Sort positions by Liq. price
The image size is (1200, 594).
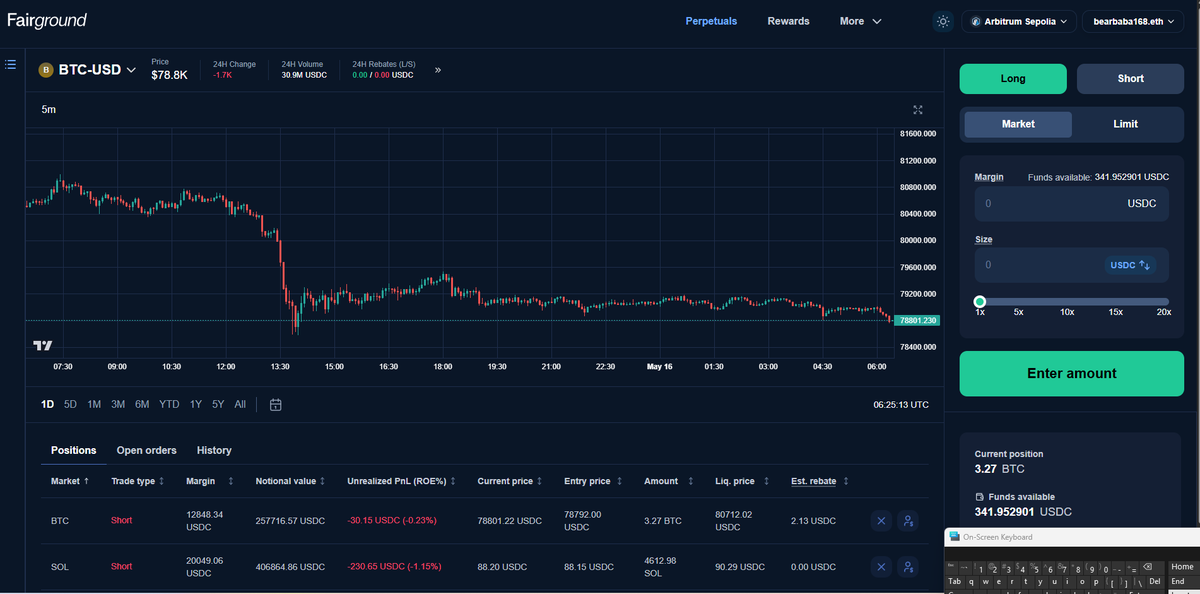pyautogui.click(x=742, y=481)
